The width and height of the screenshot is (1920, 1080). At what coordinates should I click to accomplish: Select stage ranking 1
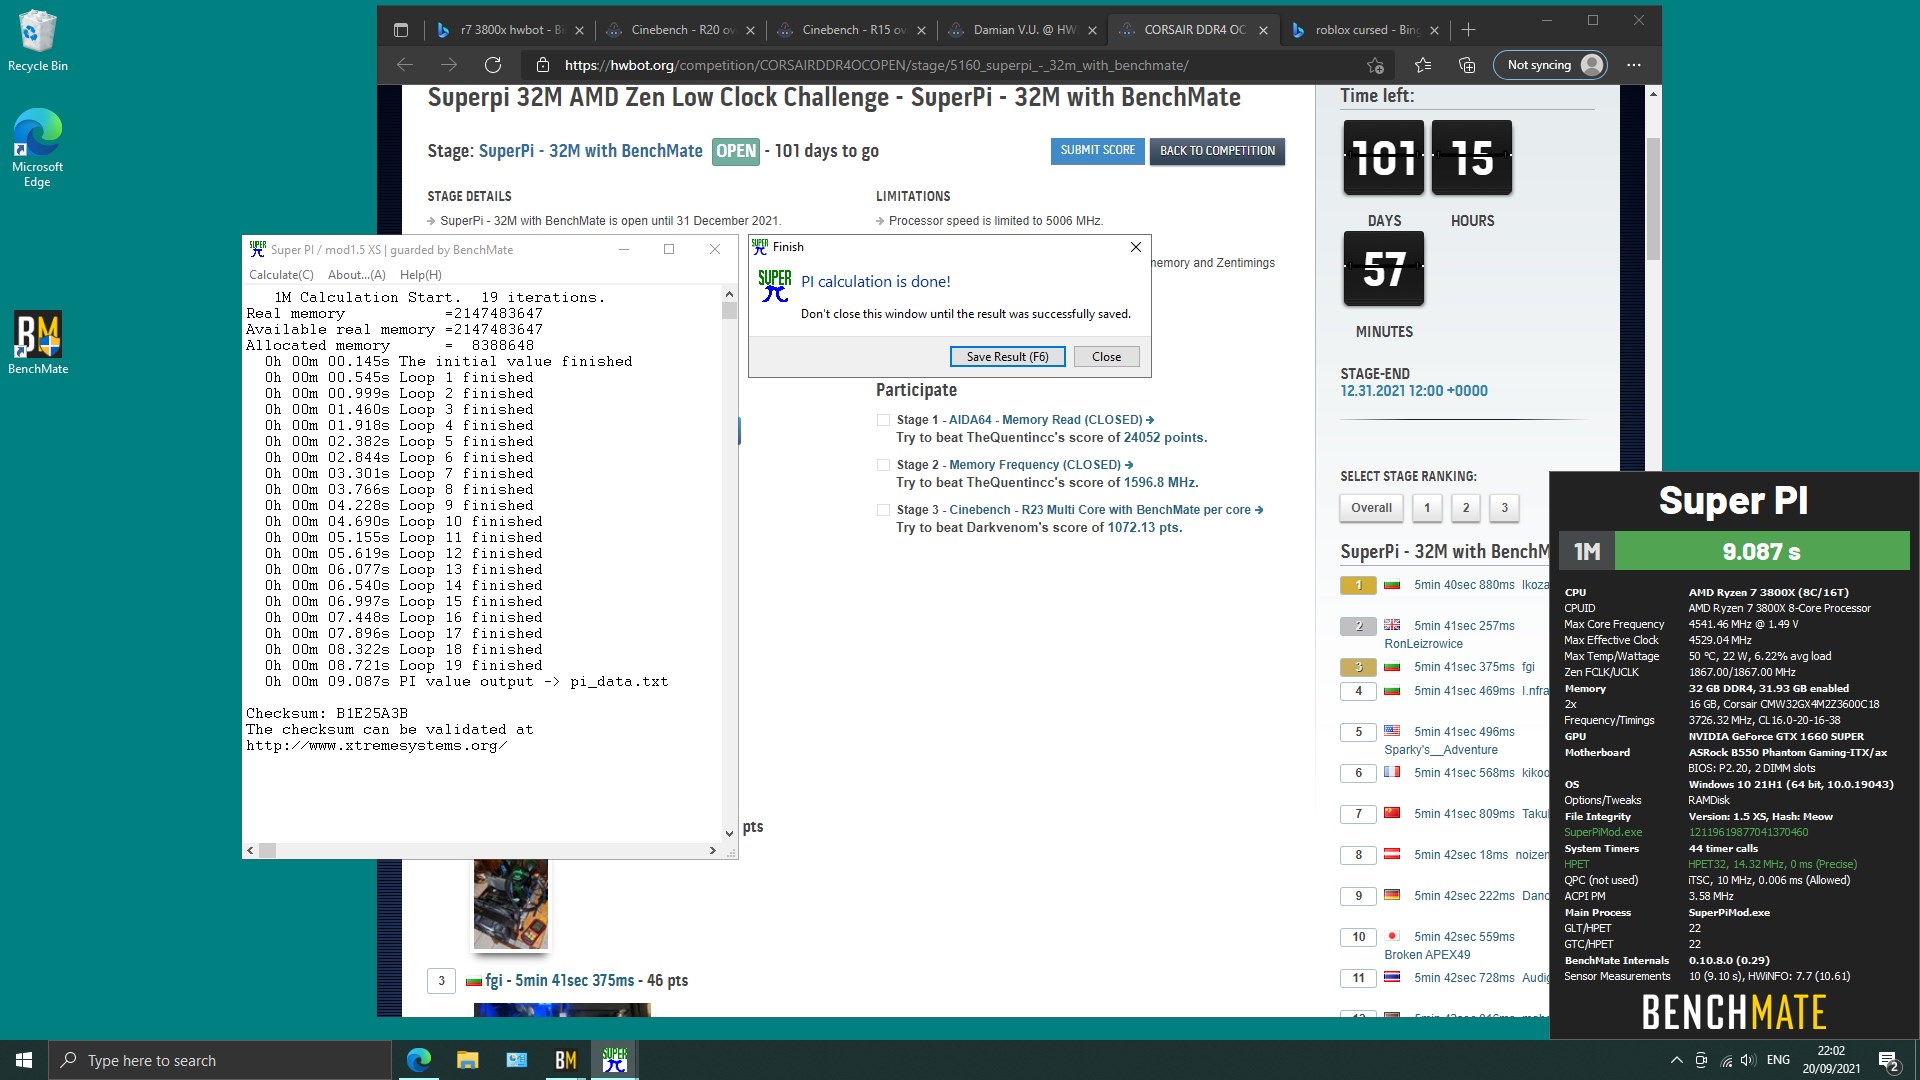1427,508
